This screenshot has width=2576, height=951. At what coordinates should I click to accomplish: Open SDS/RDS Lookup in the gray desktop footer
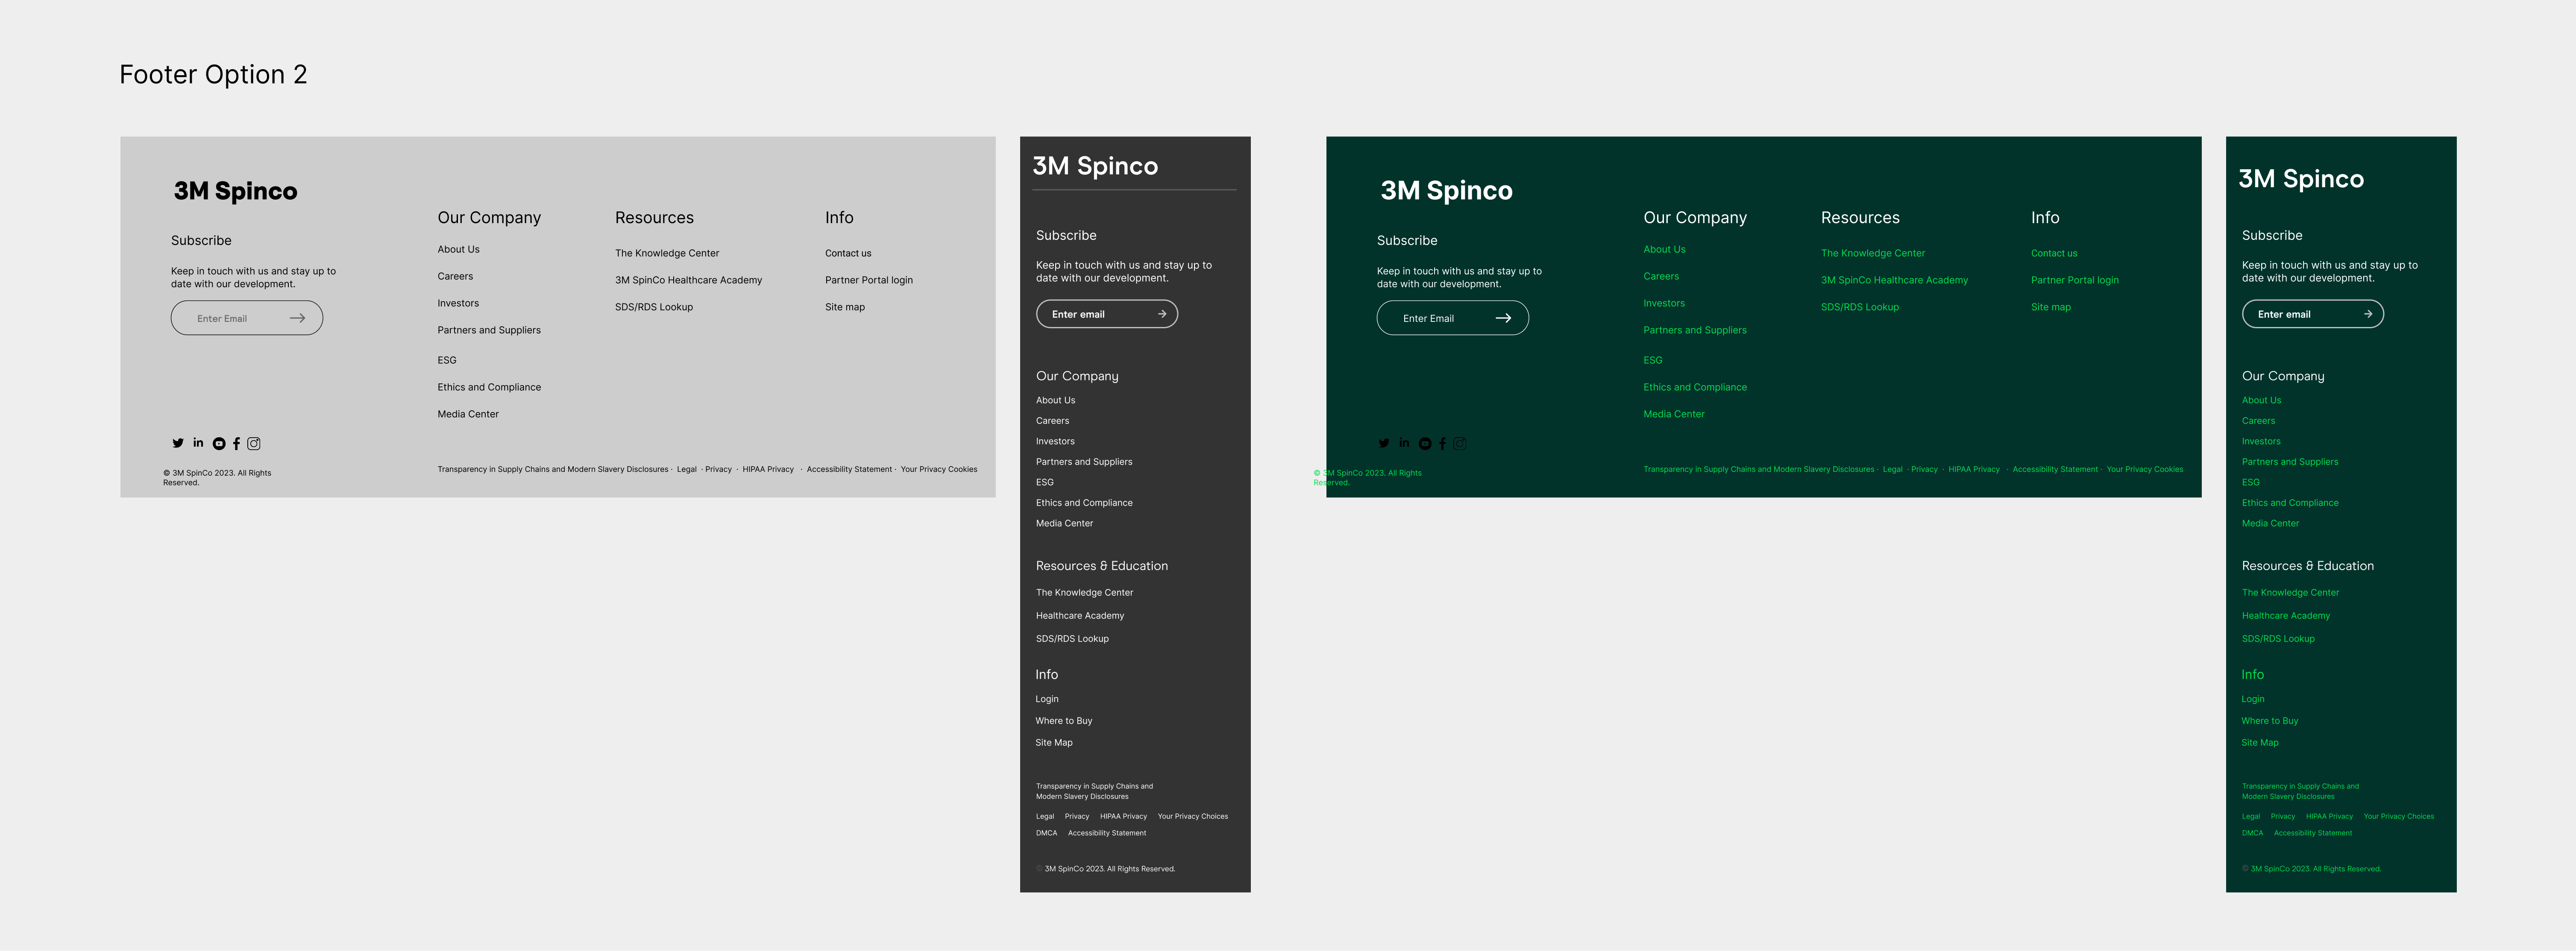[x=654, y=307]
